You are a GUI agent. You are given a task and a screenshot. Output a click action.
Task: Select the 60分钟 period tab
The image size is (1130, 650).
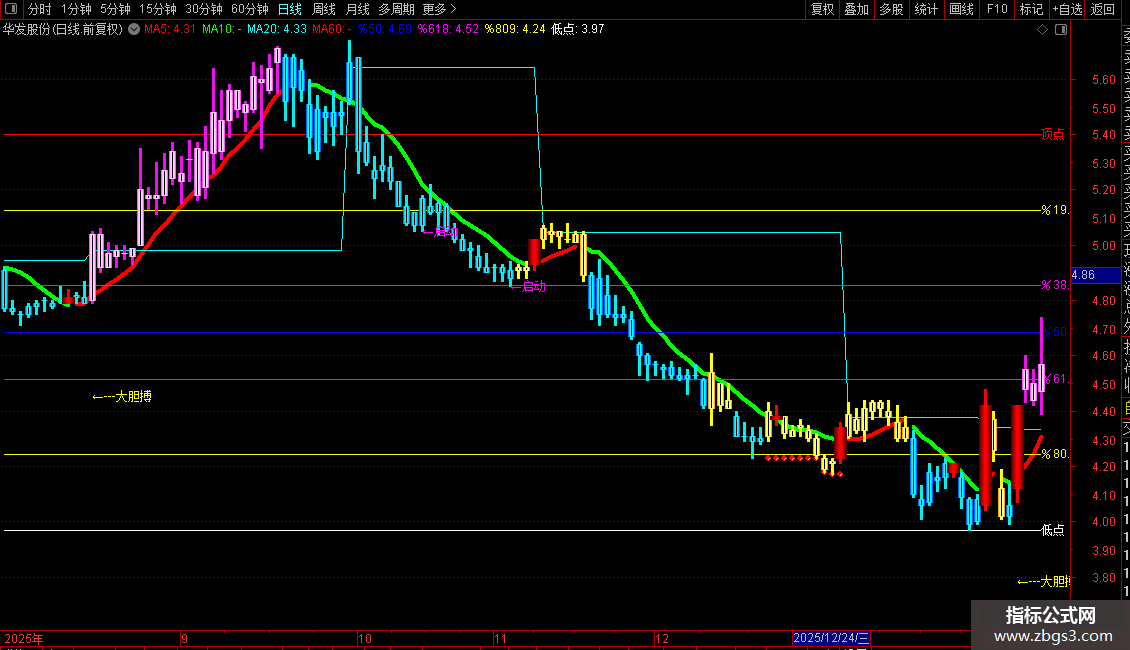pyautogui.click(x=250, y=9)
